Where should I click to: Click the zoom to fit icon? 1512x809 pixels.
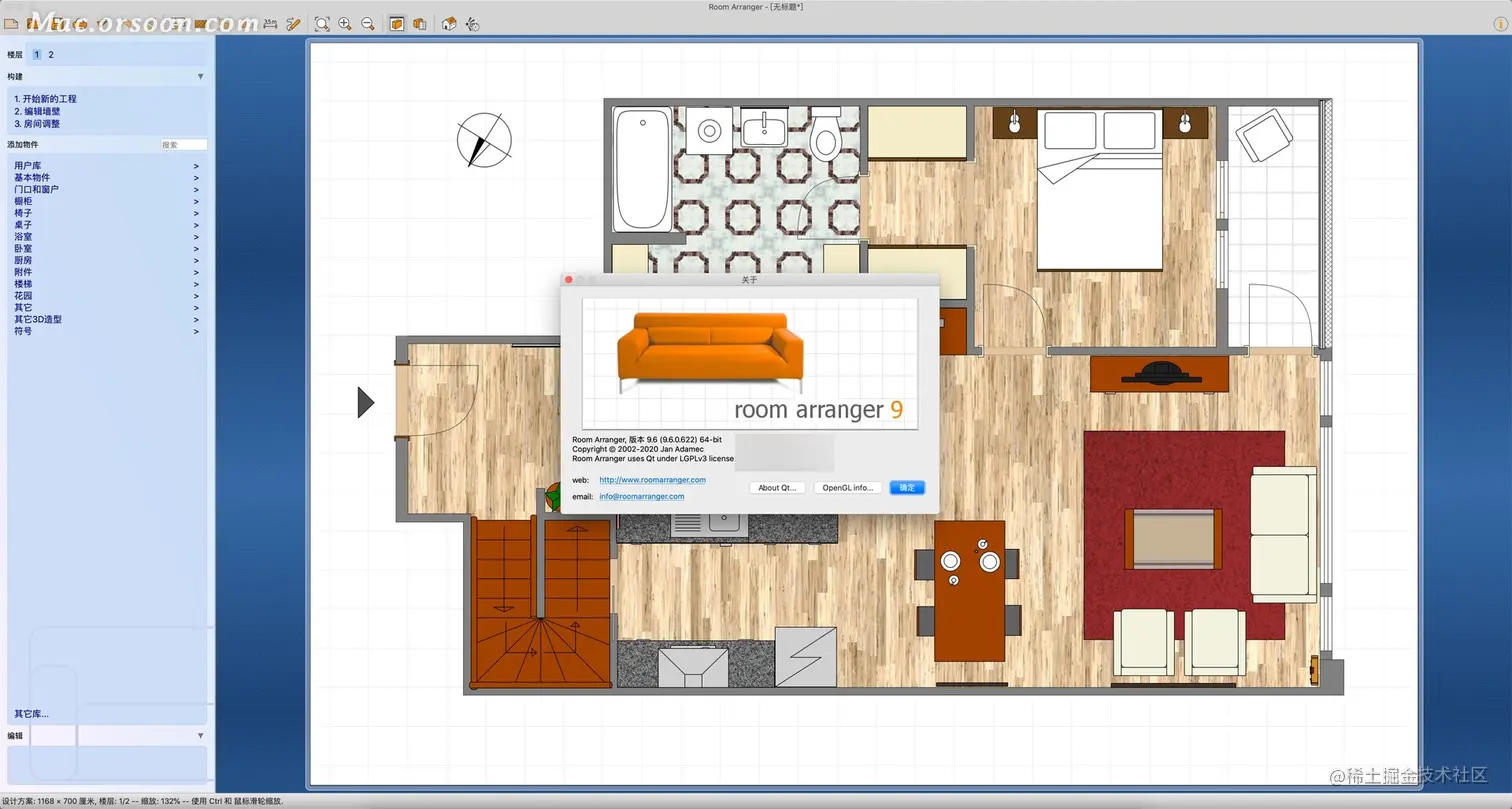tap(322, 24)
